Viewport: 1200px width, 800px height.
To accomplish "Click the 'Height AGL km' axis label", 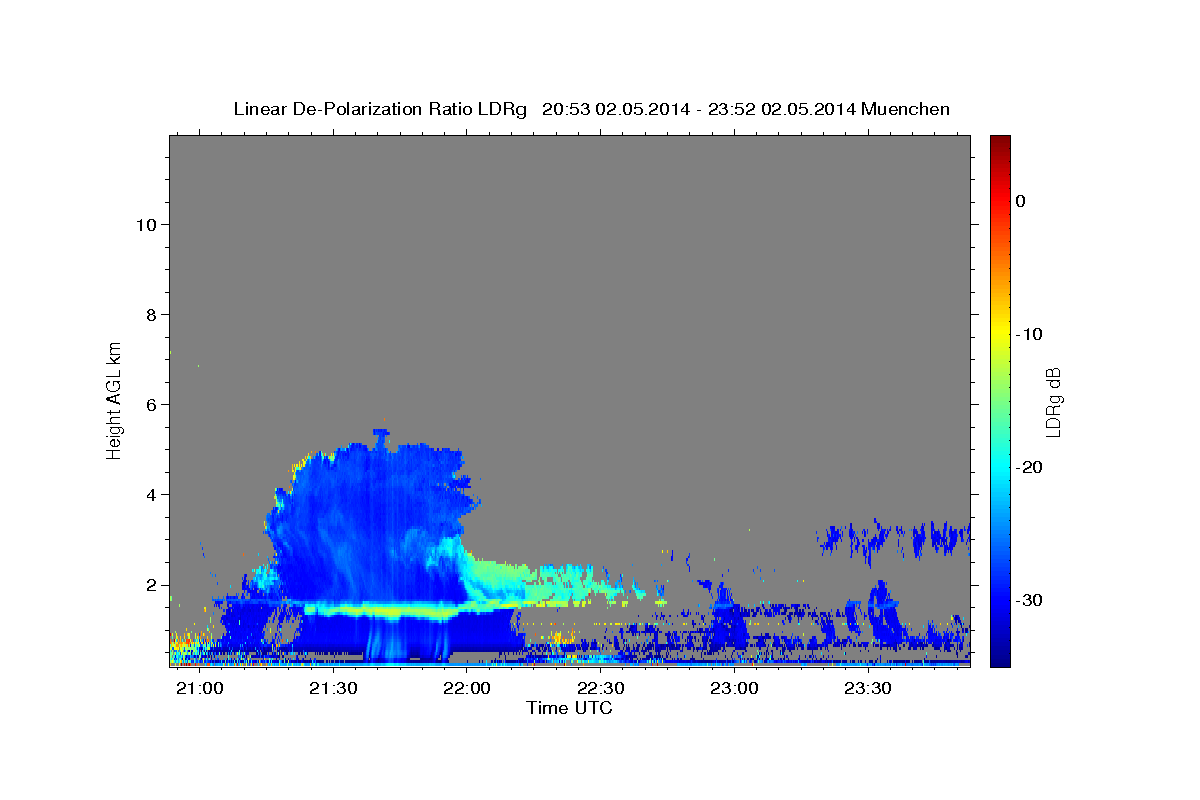I will 115,399.
